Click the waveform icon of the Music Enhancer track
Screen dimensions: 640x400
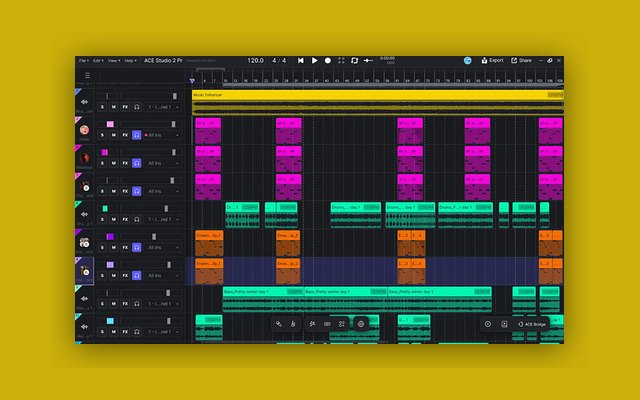tap(84, 102)
